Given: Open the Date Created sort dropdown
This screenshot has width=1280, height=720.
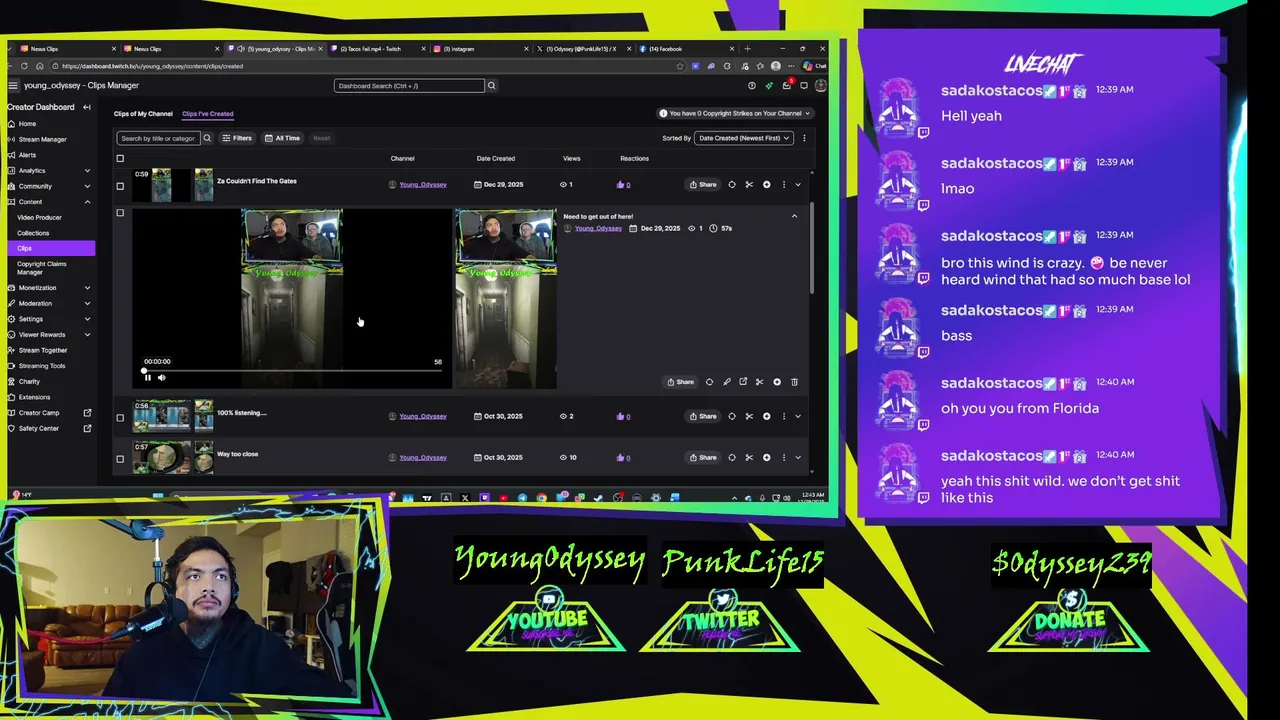Looking at the screenshot, I should point(744,138).
